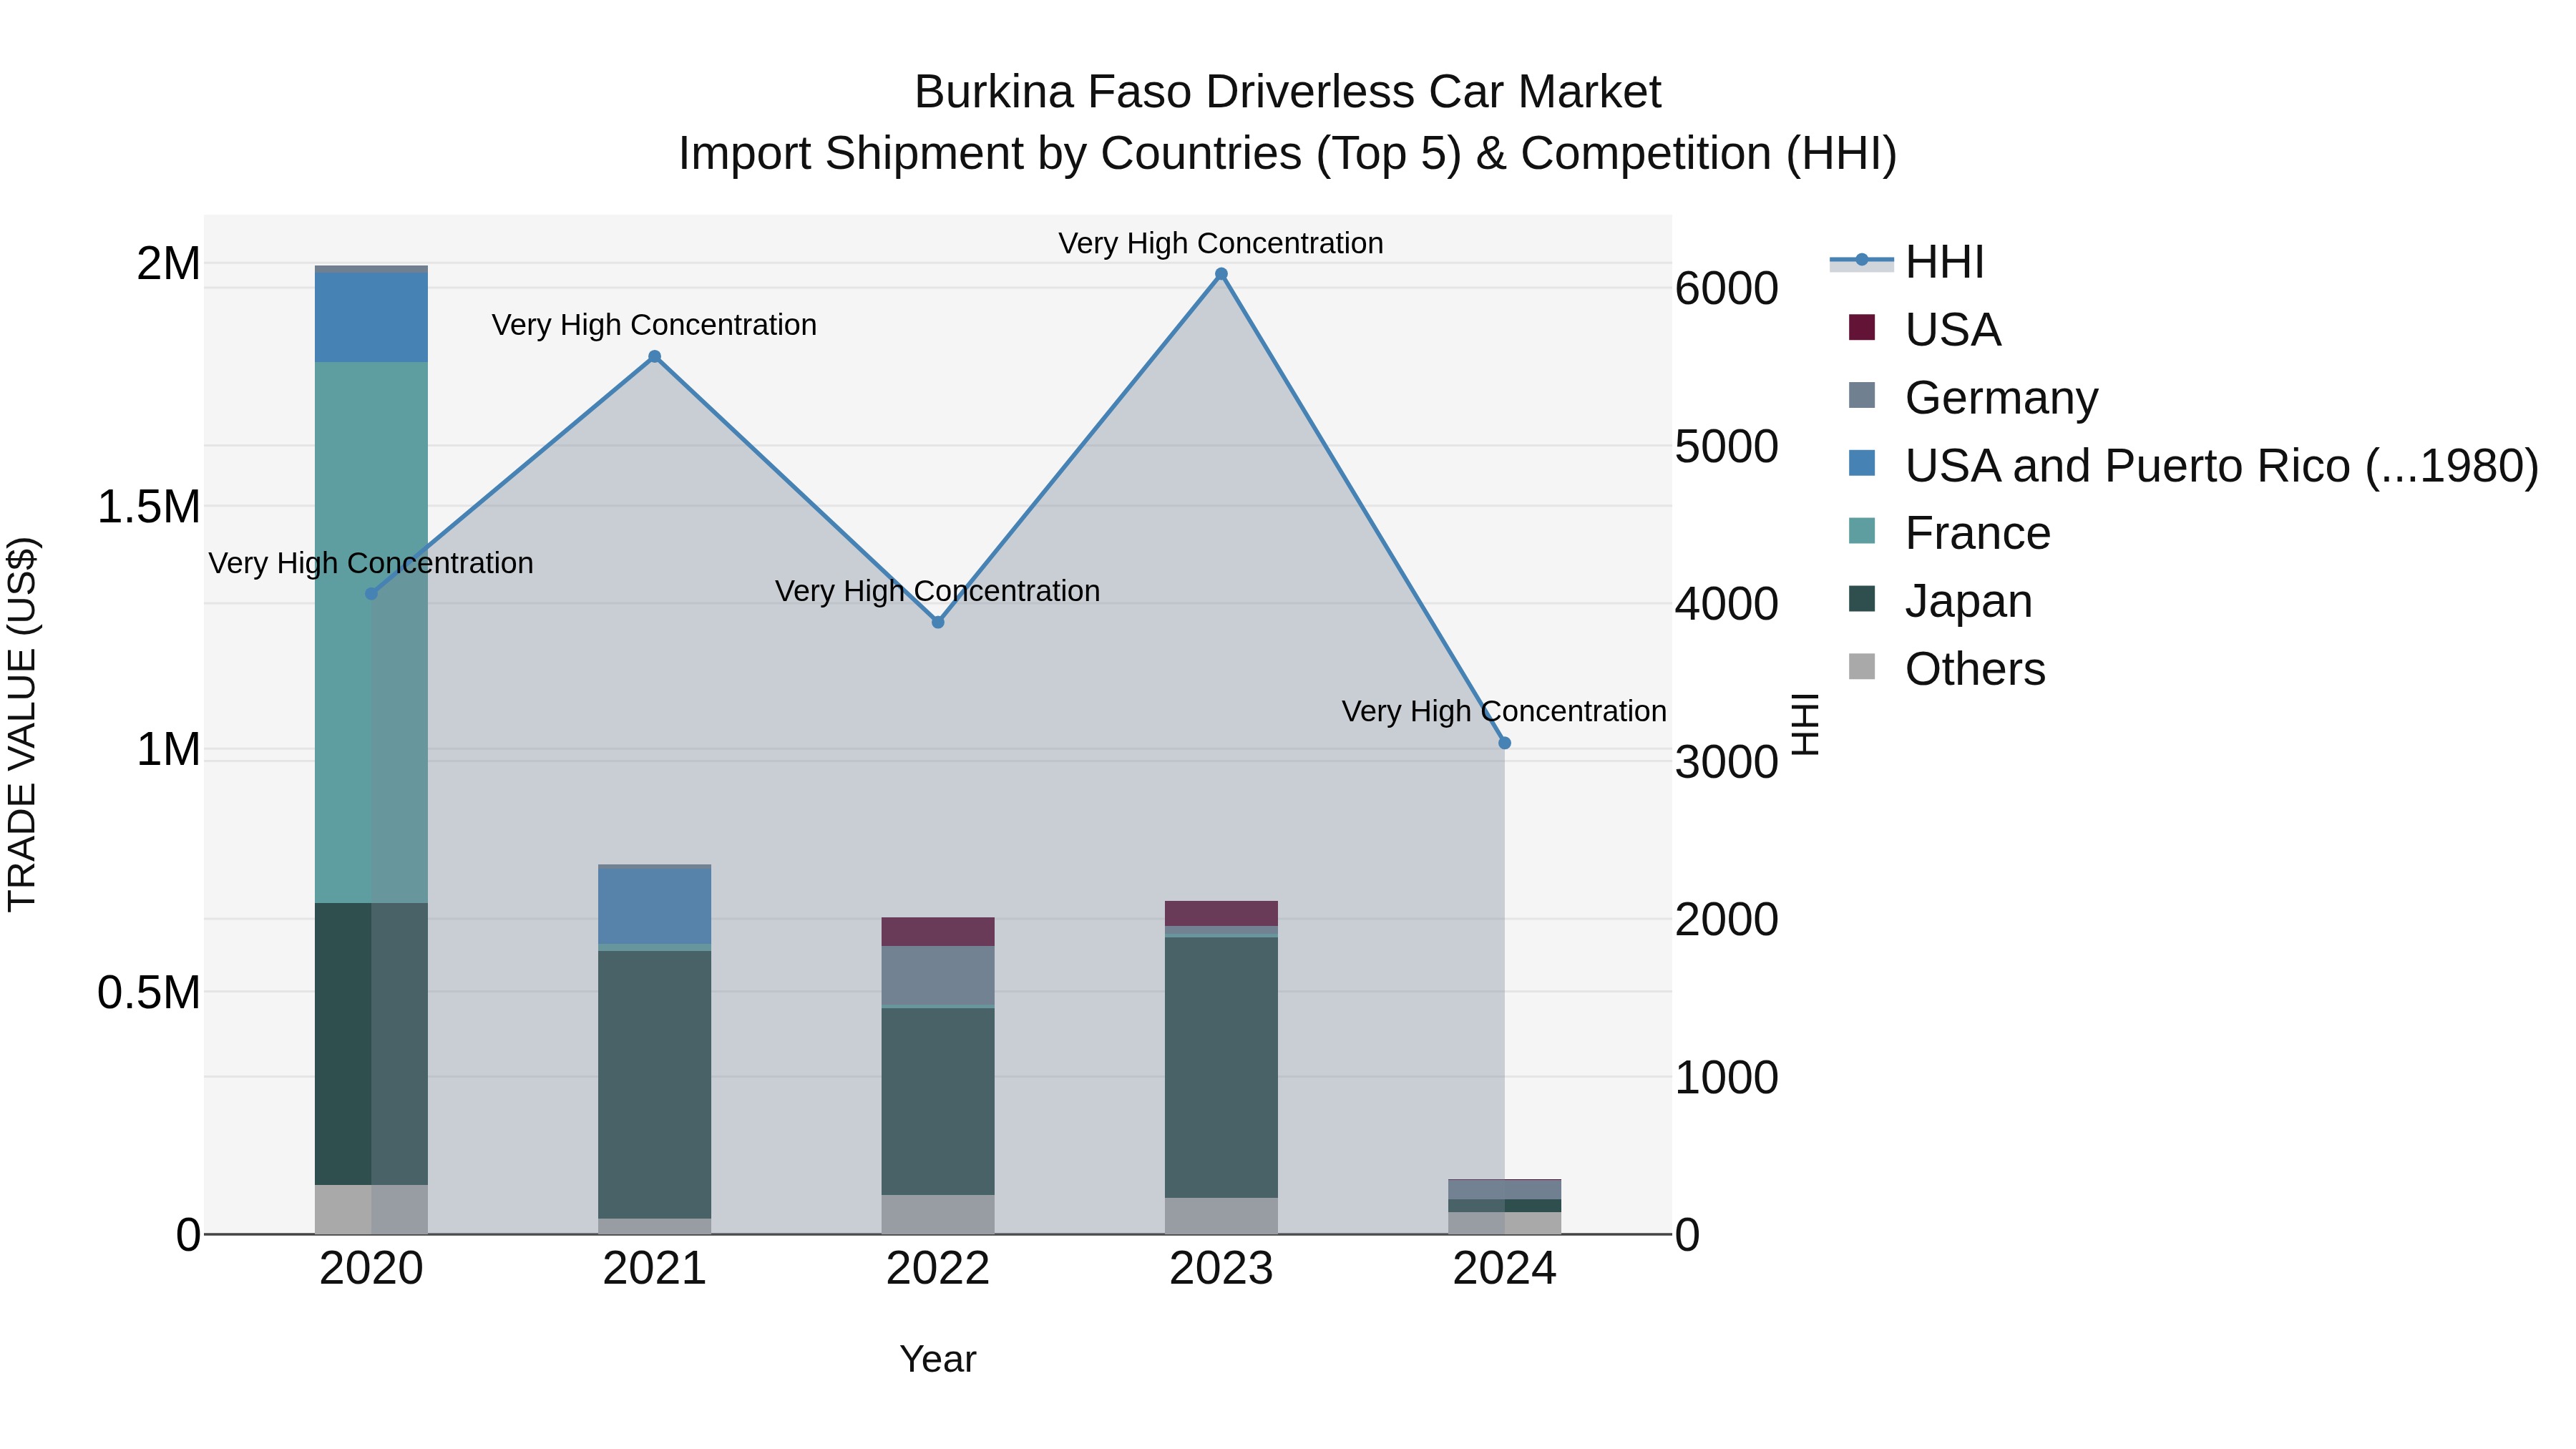Click the USA segment of the 2022 bar

pos(938,932)
